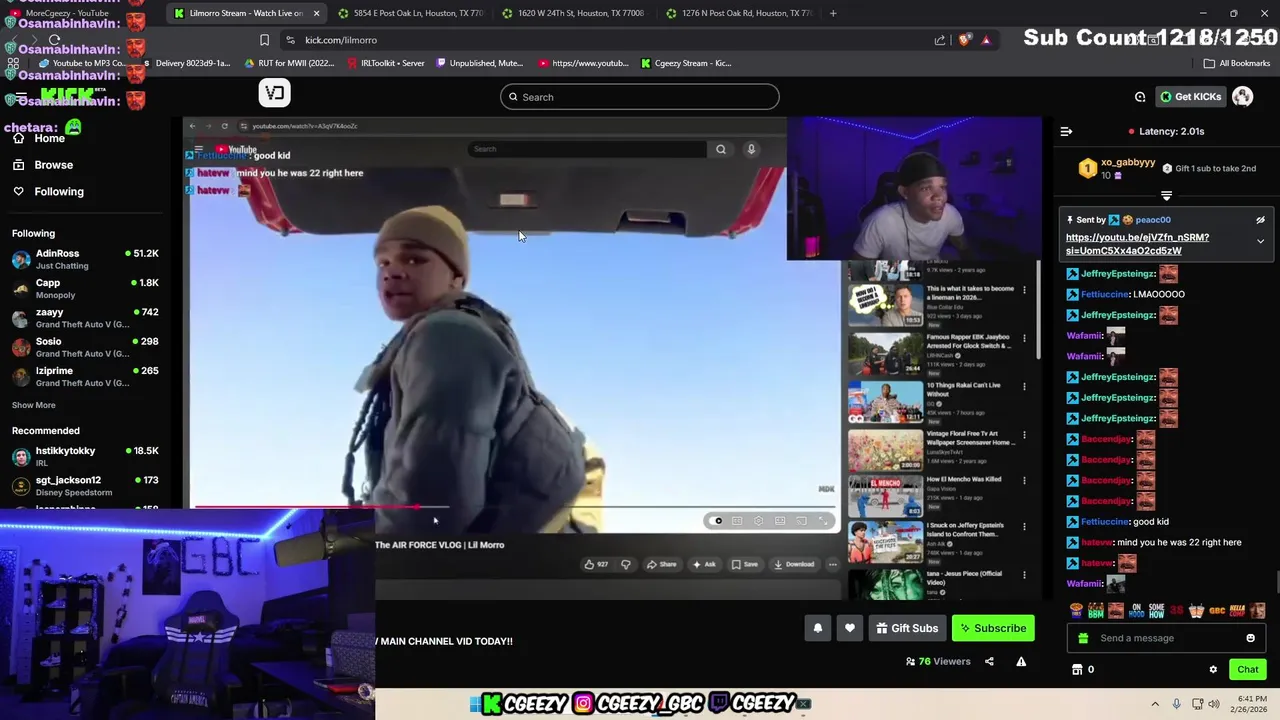Click the green Subscribe button
The image size is (1280, 720).
tap(993, 628)
